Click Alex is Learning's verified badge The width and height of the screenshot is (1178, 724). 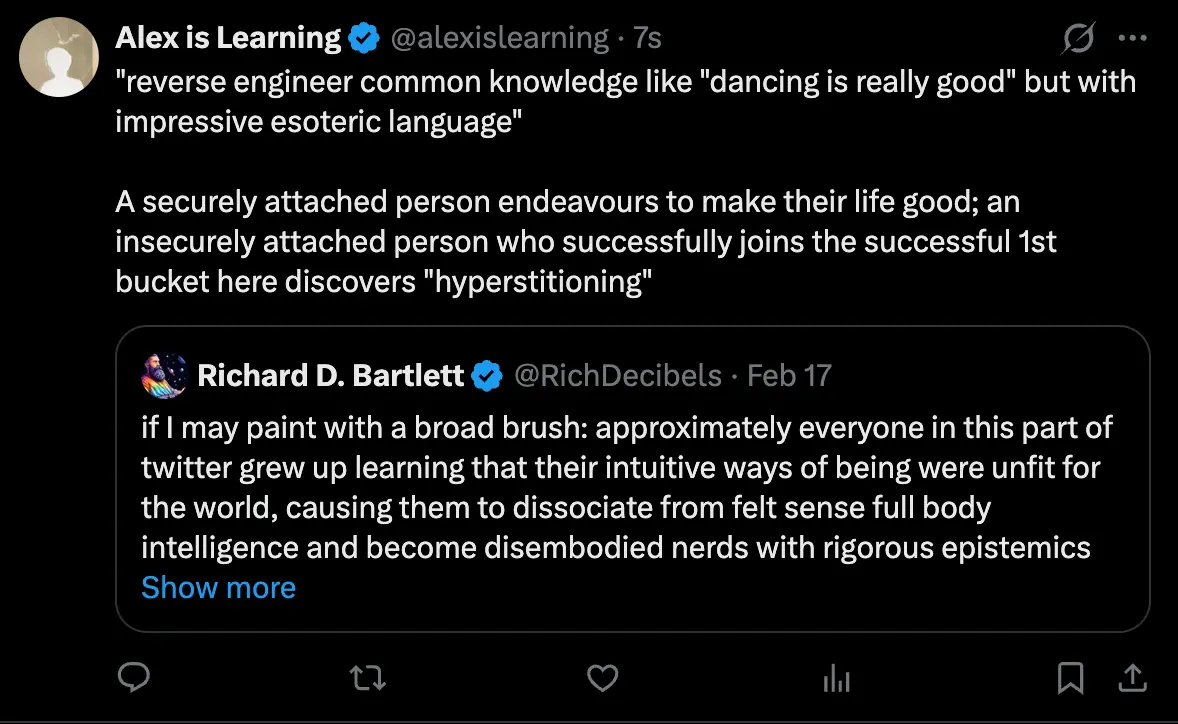click(x=364, y=39)
